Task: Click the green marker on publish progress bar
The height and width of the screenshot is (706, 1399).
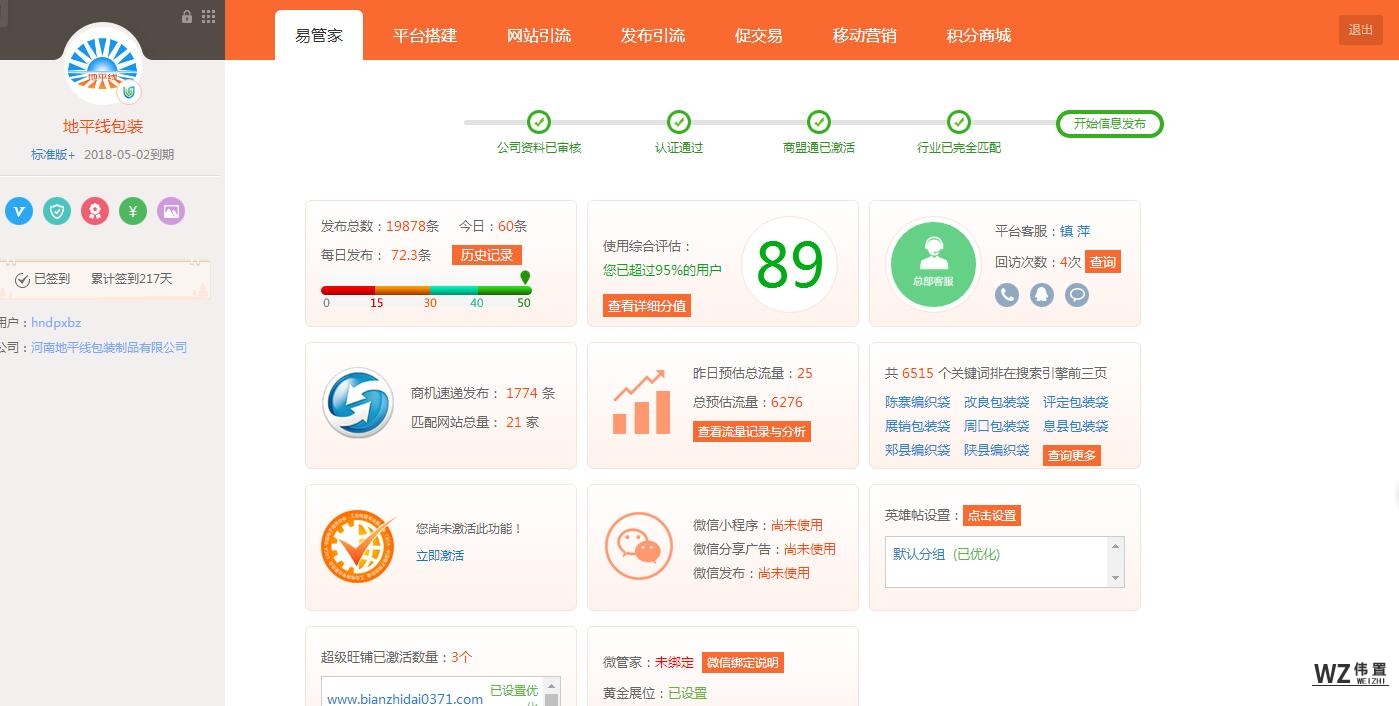Action: pyautogui.click(x=525, y=277)
